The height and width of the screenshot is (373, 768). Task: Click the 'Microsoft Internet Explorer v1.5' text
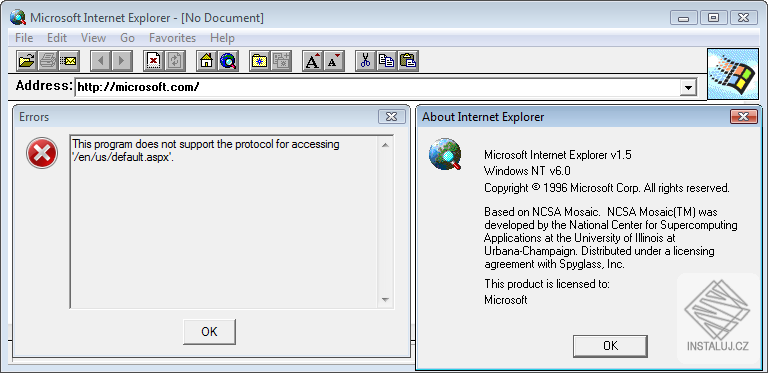pos(558,155)
